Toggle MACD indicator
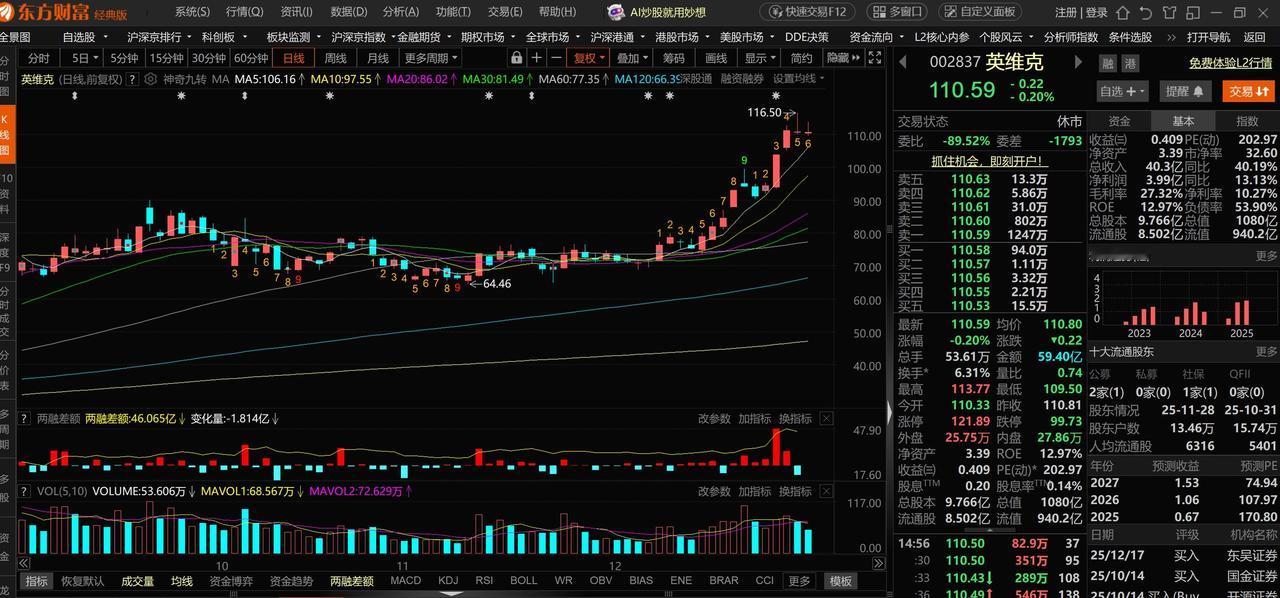 click(406, 581)
